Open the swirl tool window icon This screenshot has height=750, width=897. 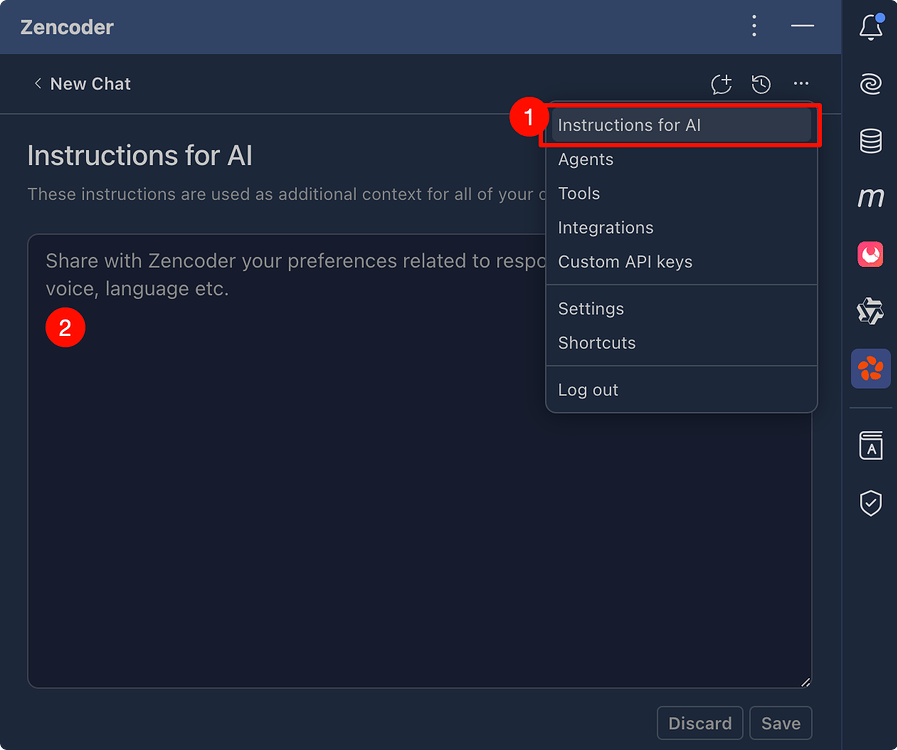coord(871,84)
